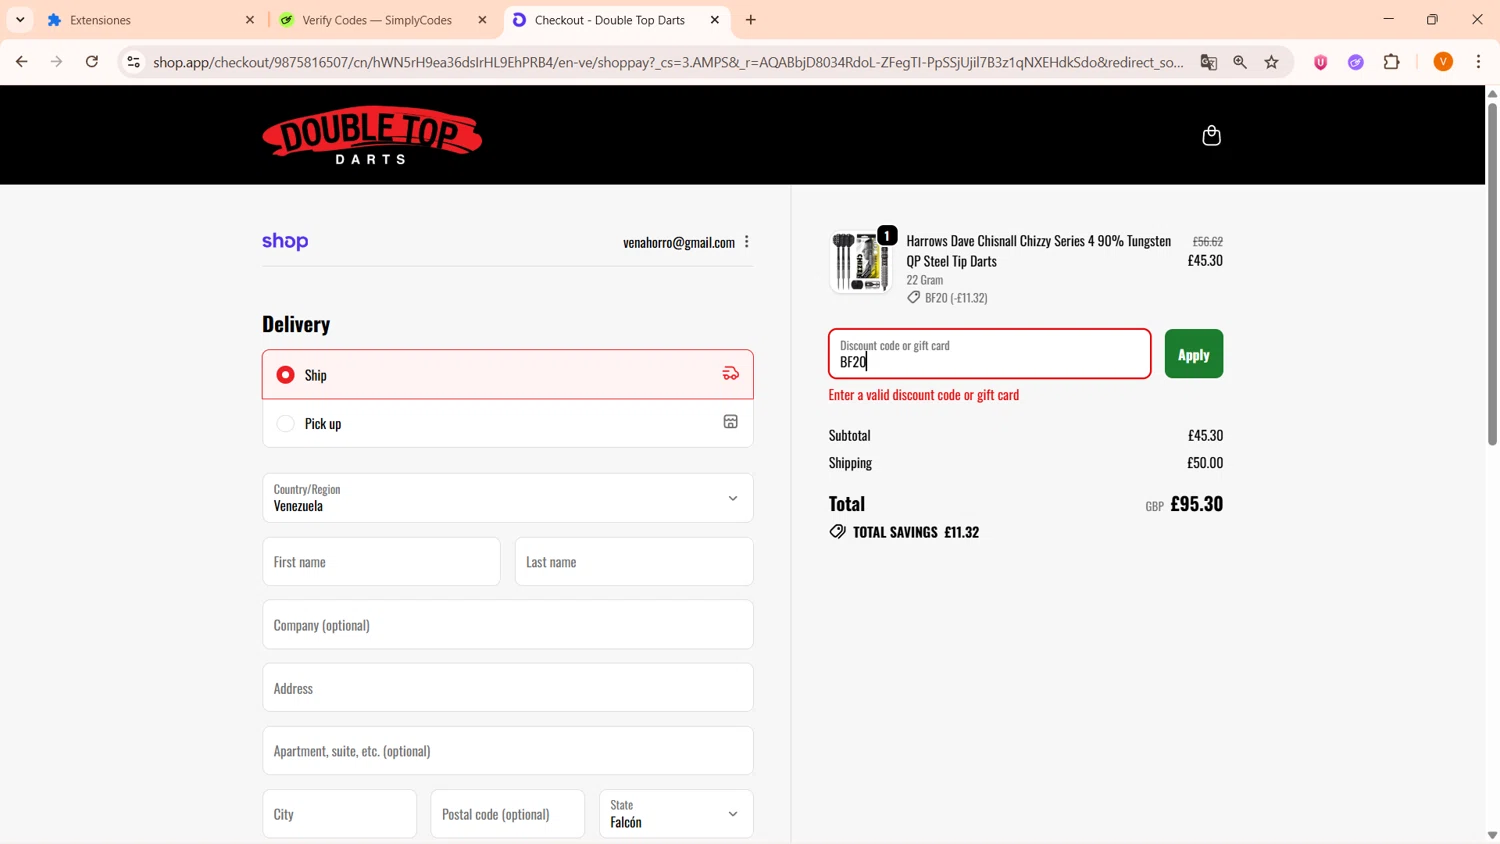Select the Pick up delivery option

pyautogui.click(x=507, y=423)
